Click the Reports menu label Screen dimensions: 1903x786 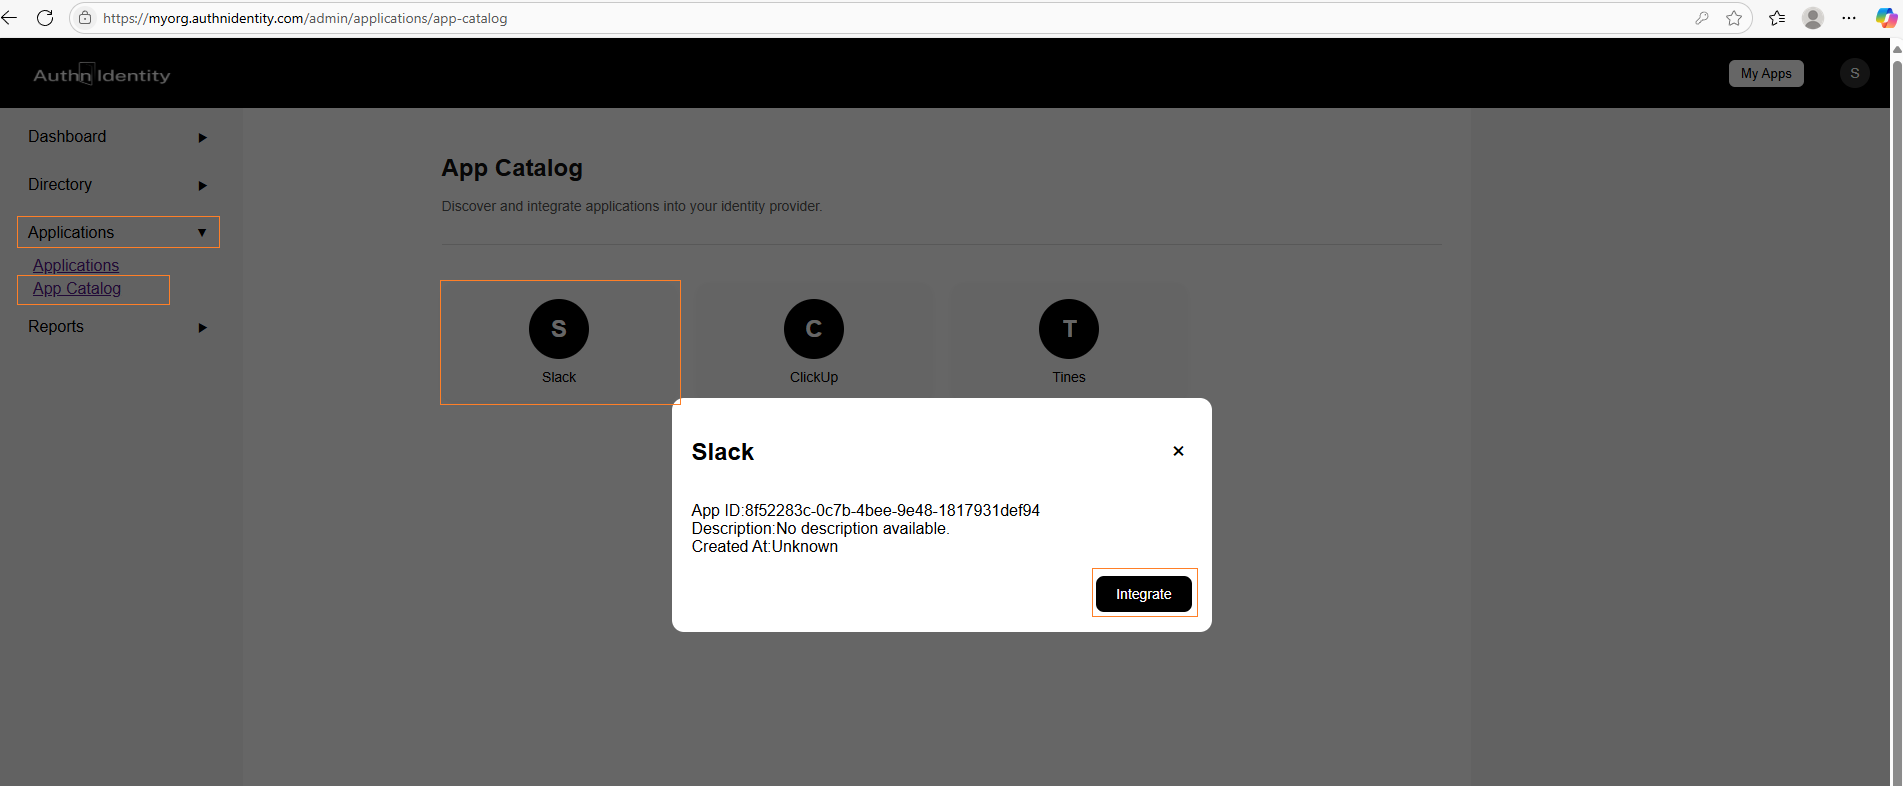[56, 327]
